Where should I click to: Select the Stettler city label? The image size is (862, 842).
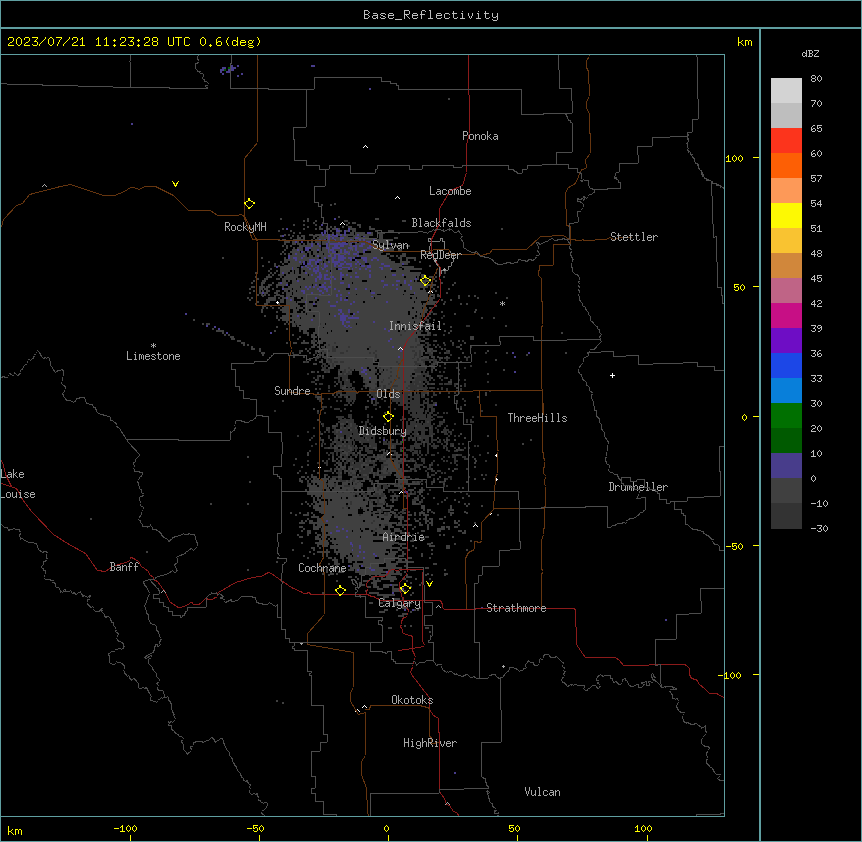pos(634,237)
